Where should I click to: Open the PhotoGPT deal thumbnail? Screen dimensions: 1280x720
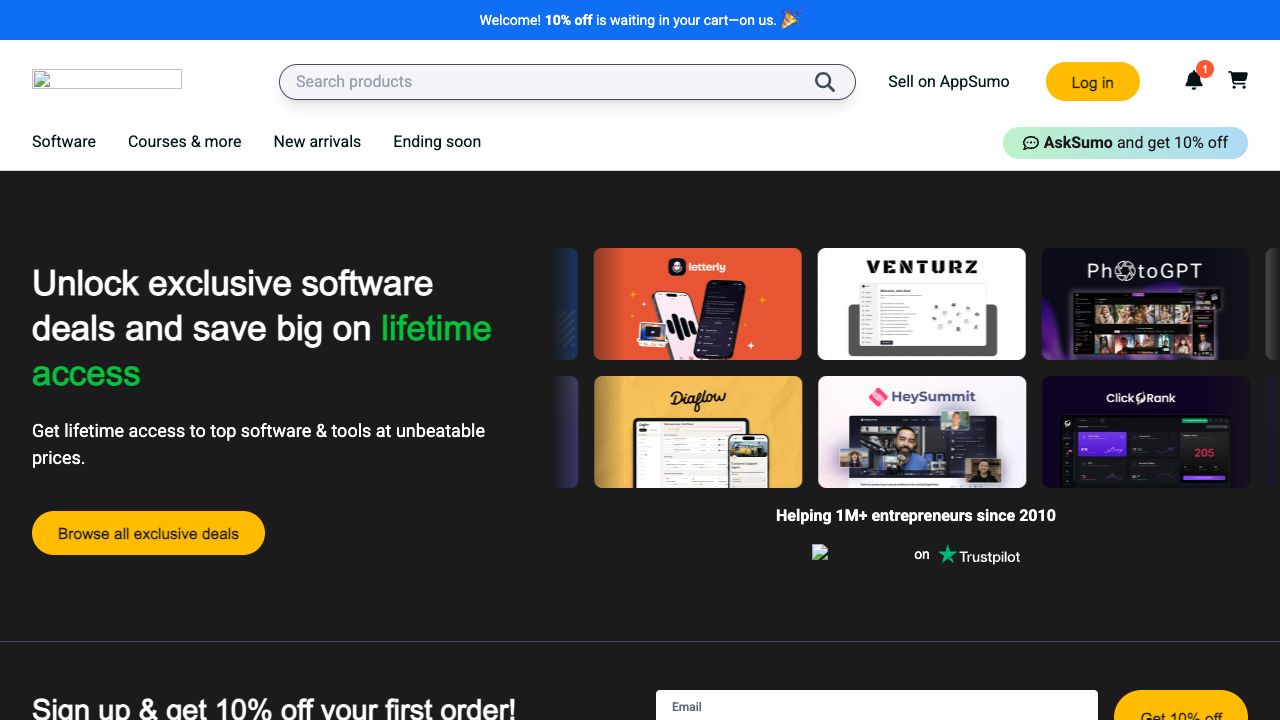point(1145,304)
